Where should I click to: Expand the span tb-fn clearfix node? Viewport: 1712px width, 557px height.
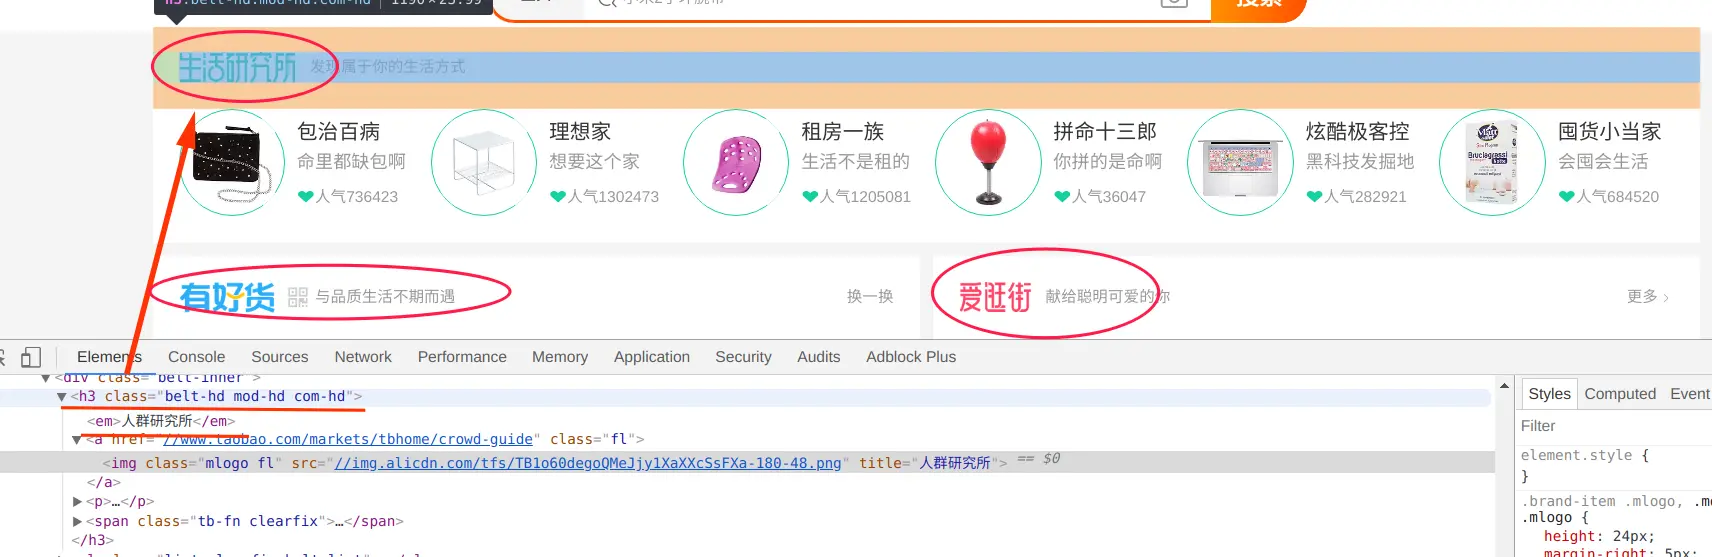click(x=78, y=522)
